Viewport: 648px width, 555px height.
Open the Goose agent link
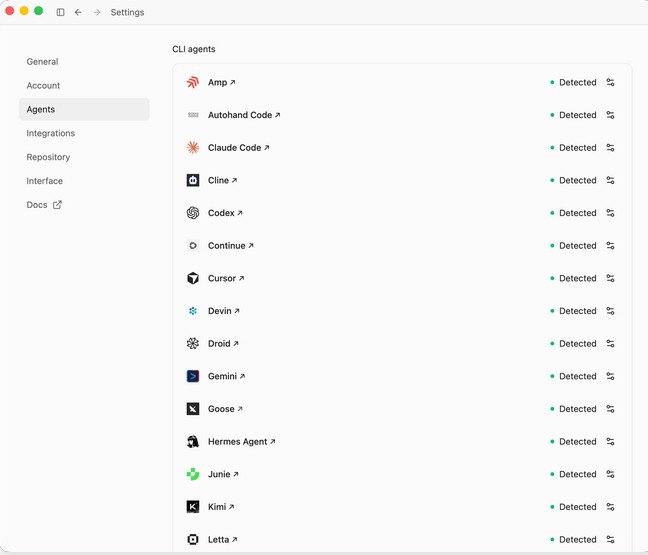(225, 409)
